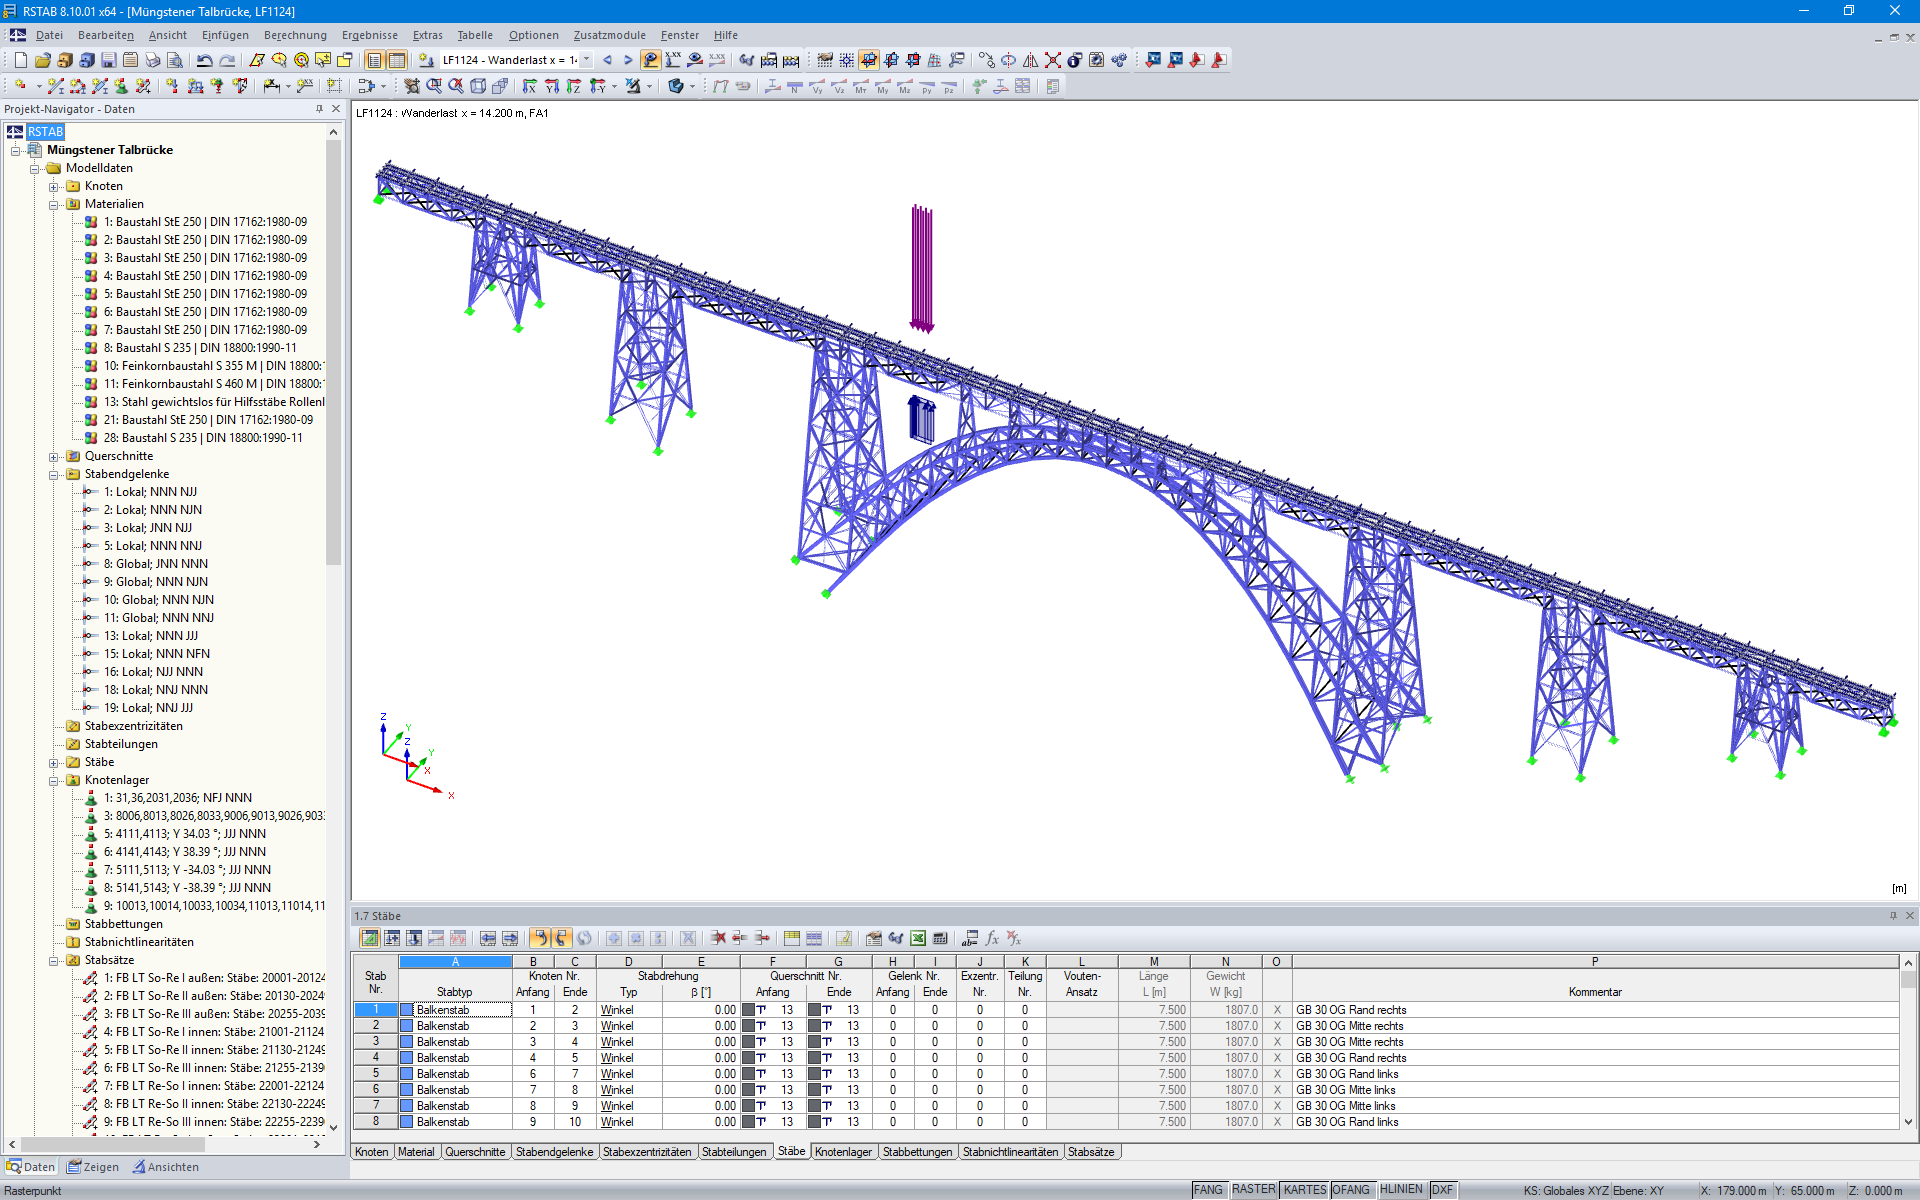
Task: Open a new model via the New icon
Action: point(19,60)
